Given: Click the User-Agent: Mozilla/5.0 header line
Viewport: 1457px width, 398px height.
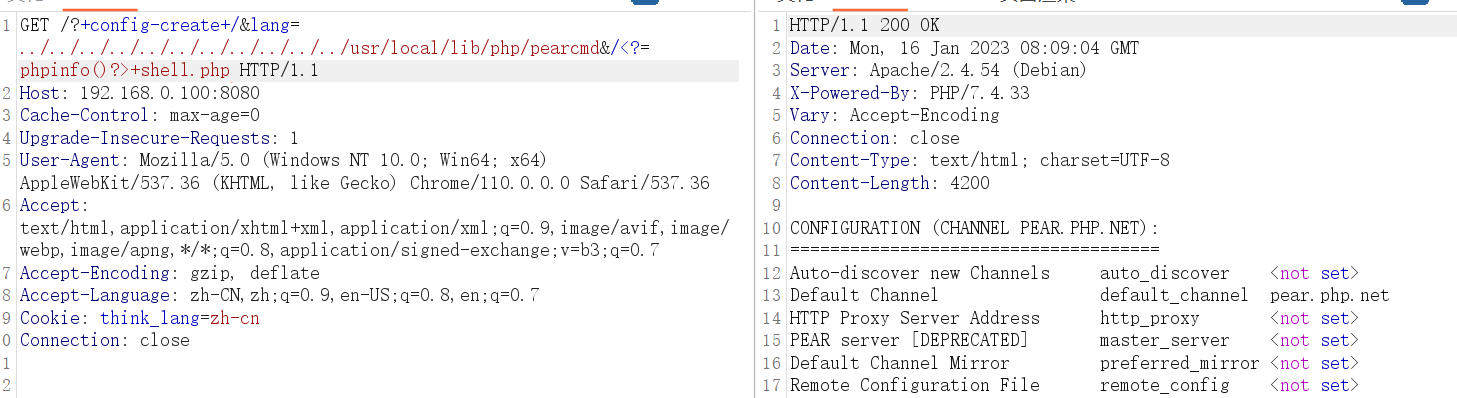Looking at the screenshot, I should tap(284, 160).
